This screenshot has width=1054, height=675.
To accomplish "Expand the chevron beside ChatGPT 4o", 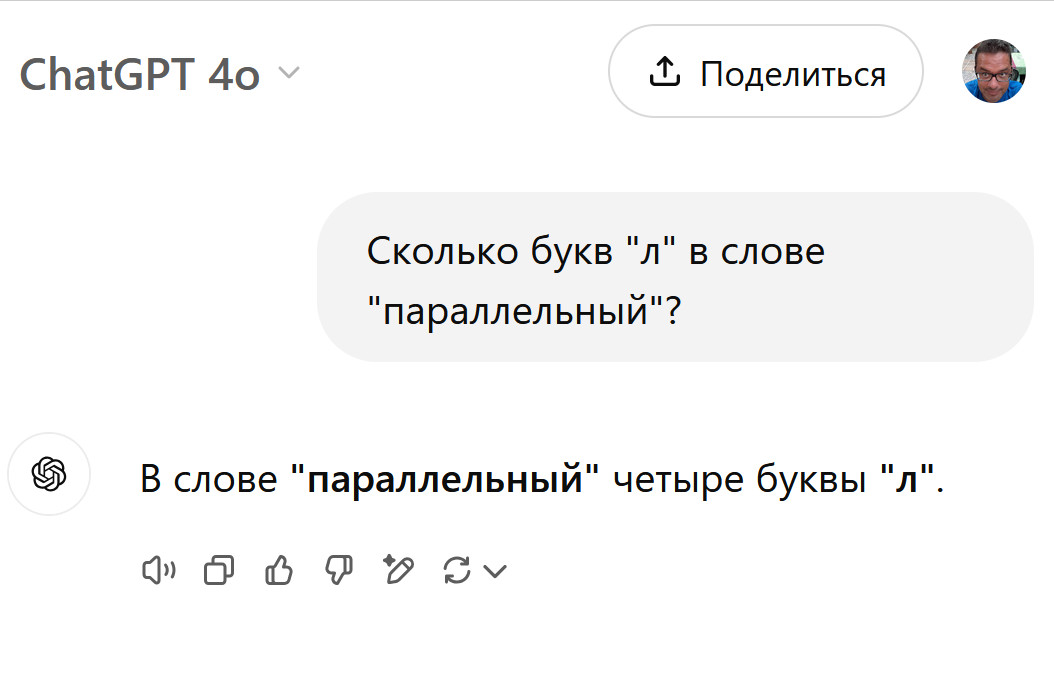I will coord(288,73).
